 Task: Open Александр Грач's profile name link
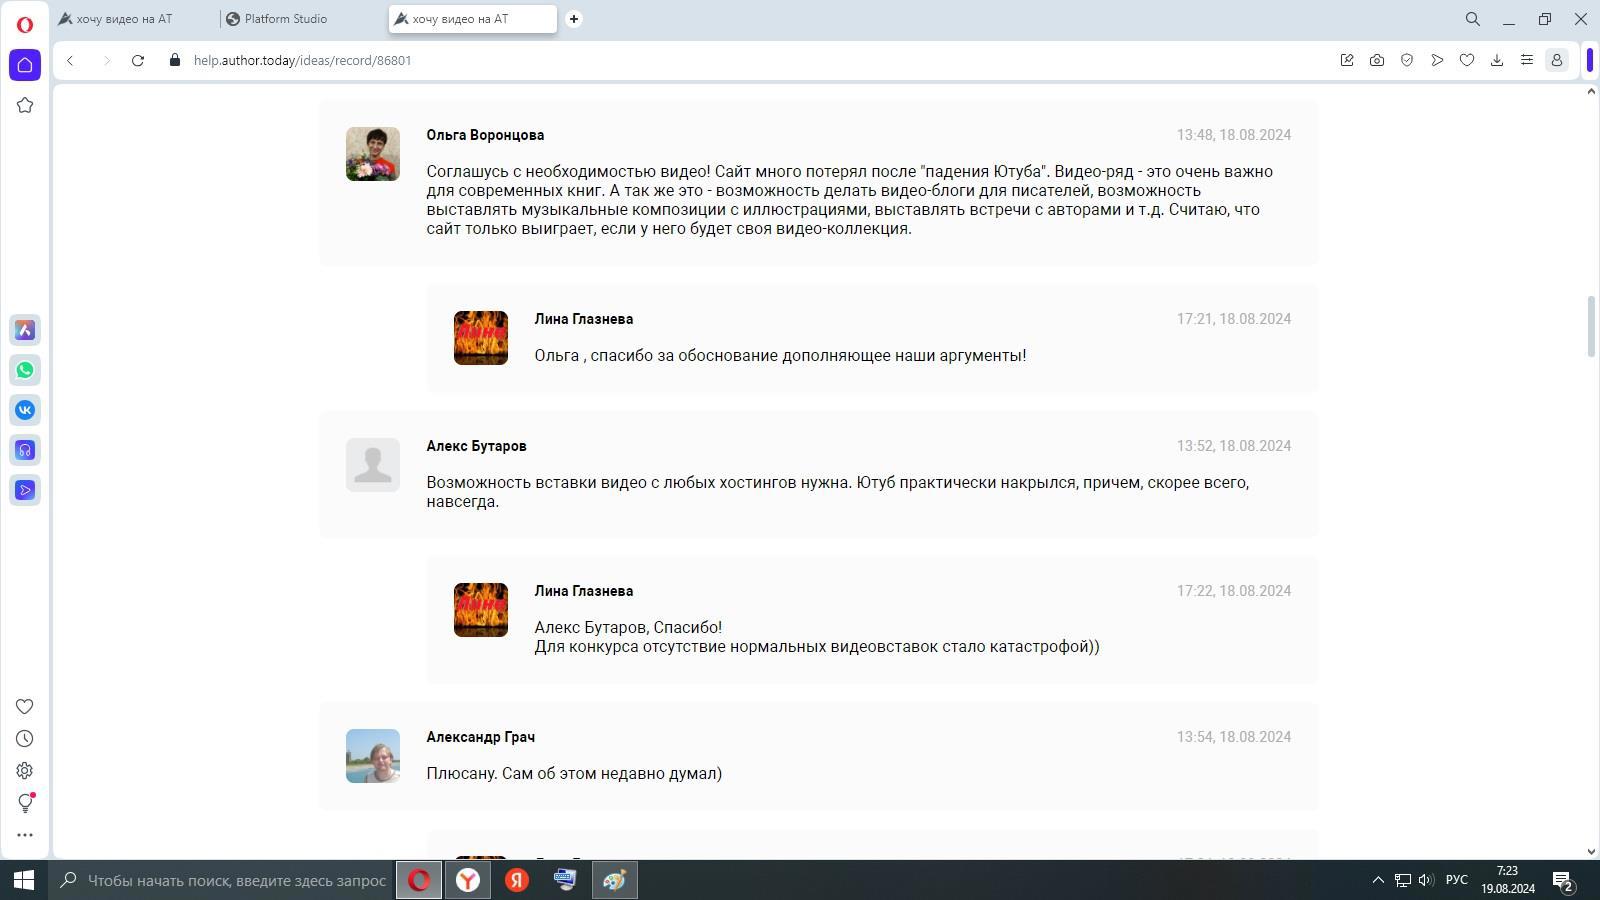pyautogui.click(x=480, y=737)
